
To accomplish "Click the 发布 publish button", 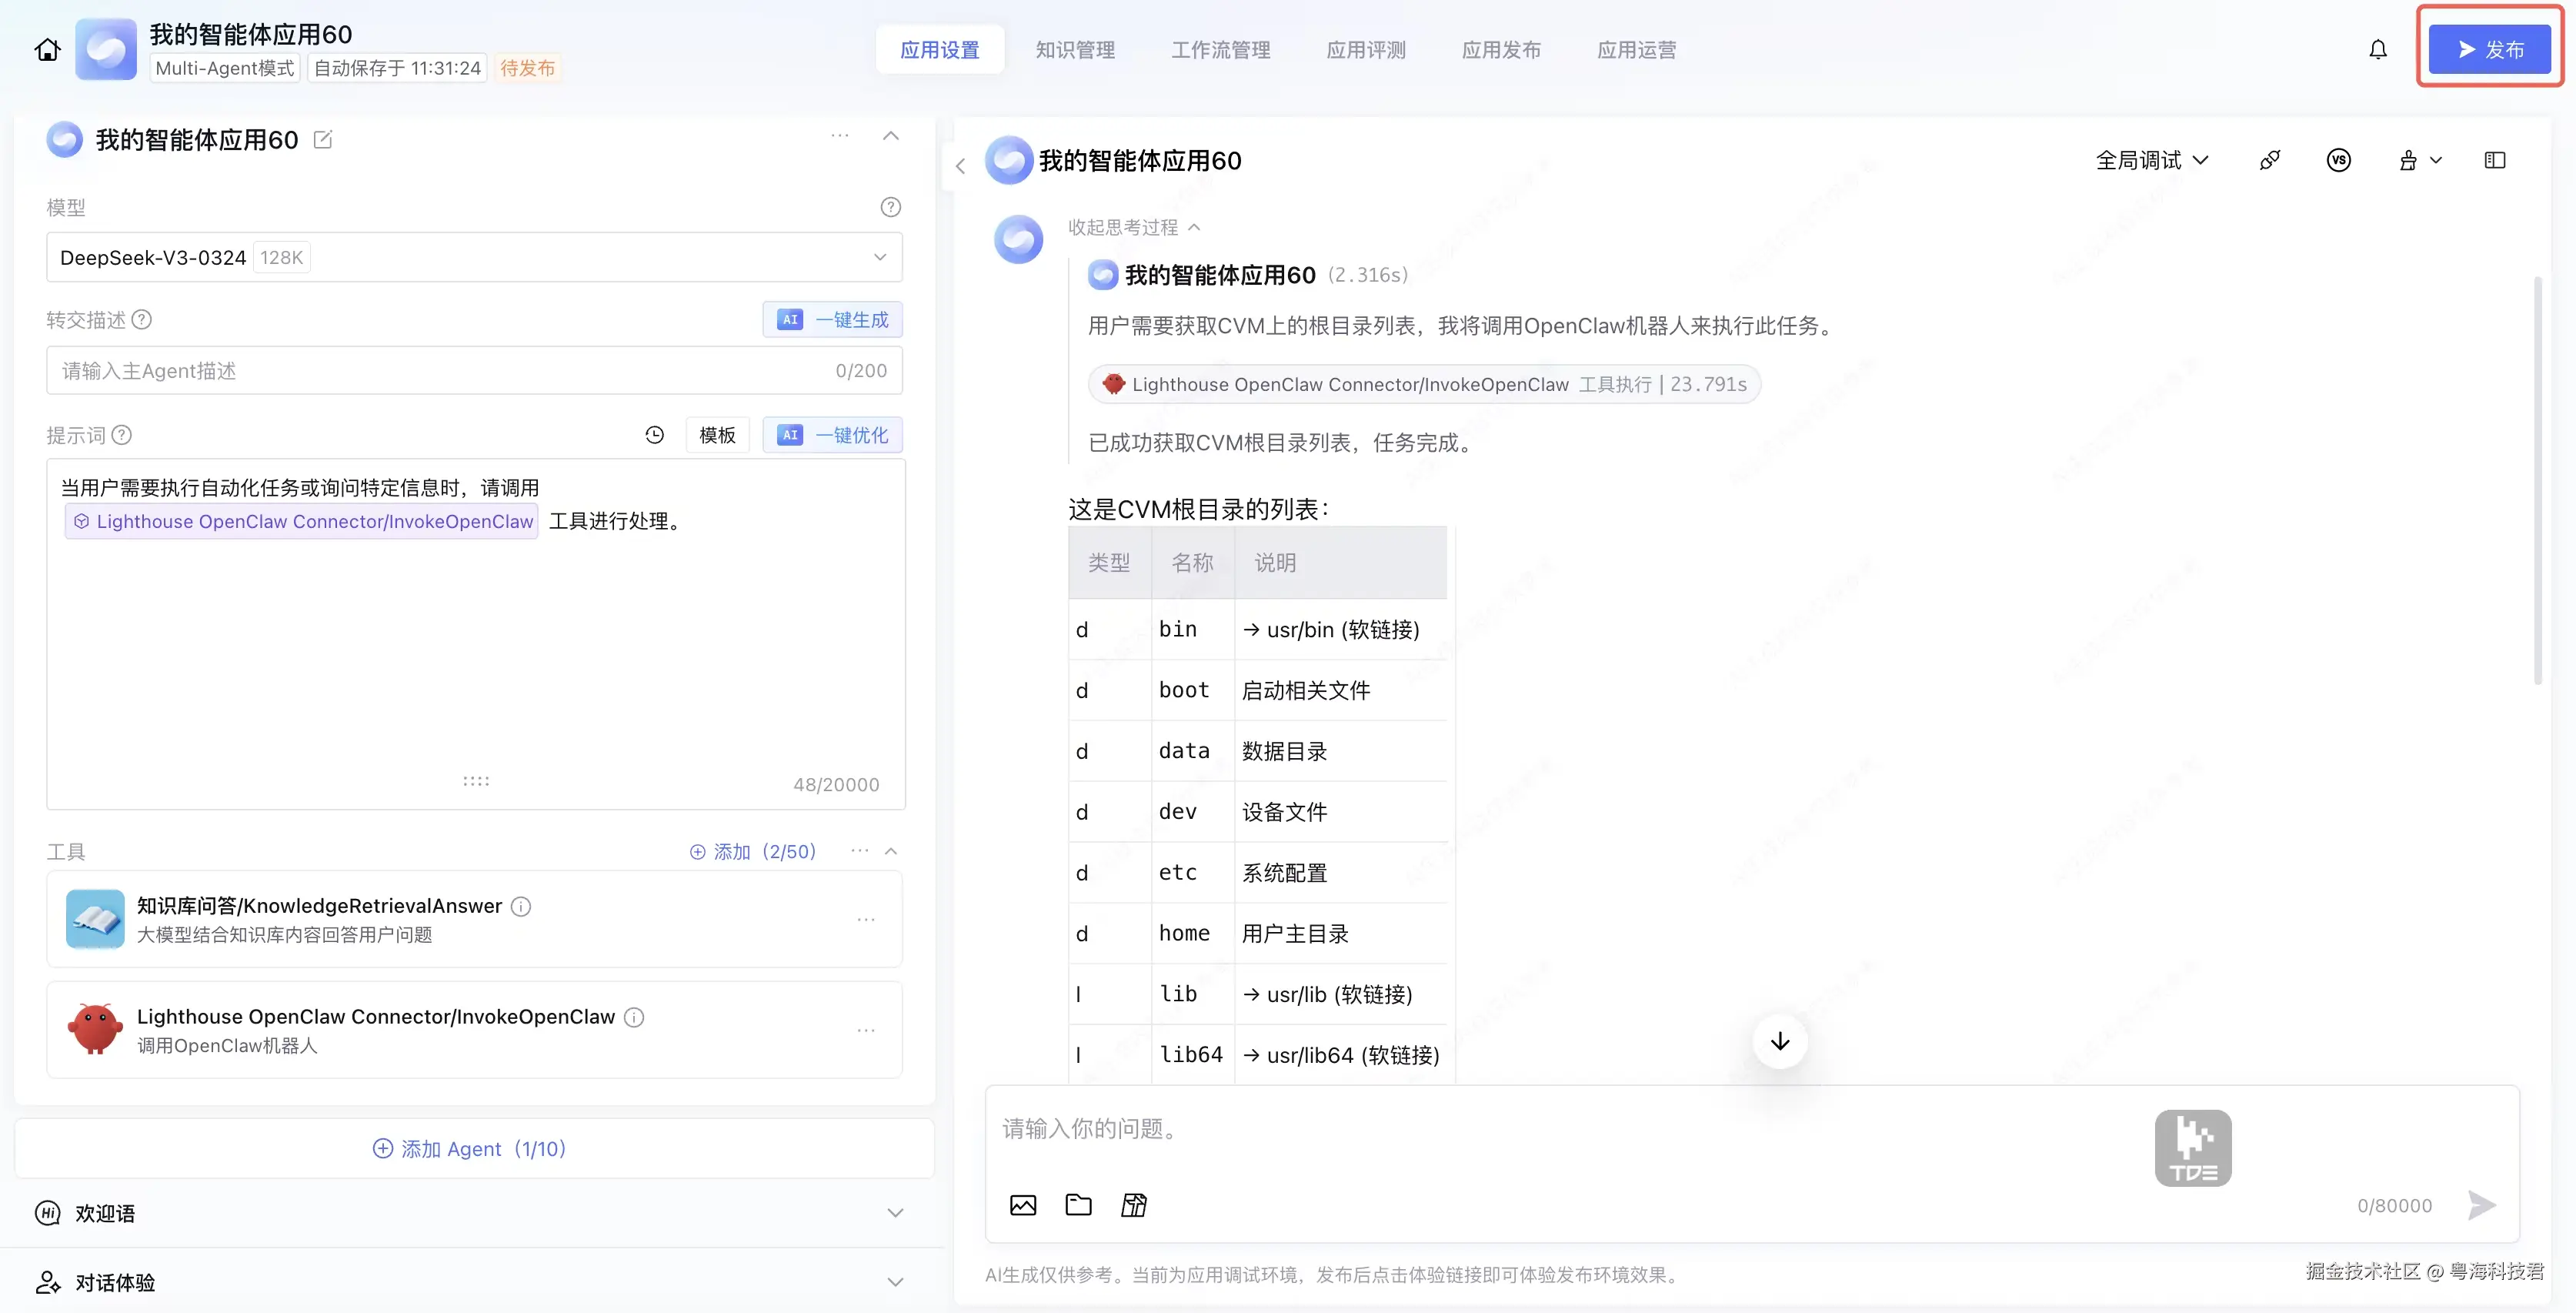I will [x=2489, y=50].
